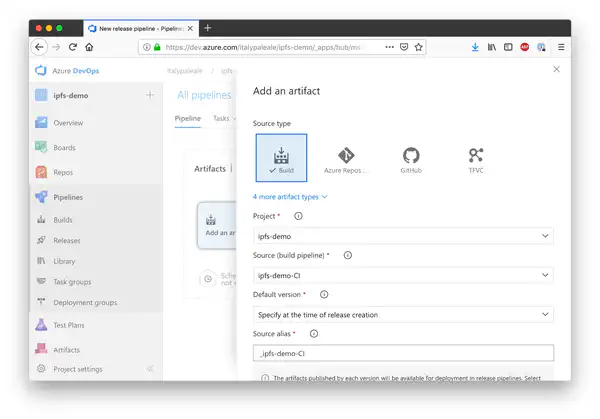Choose Azure Repos as source type
This screenshot has height=419, width=600.
click(346, 159)
